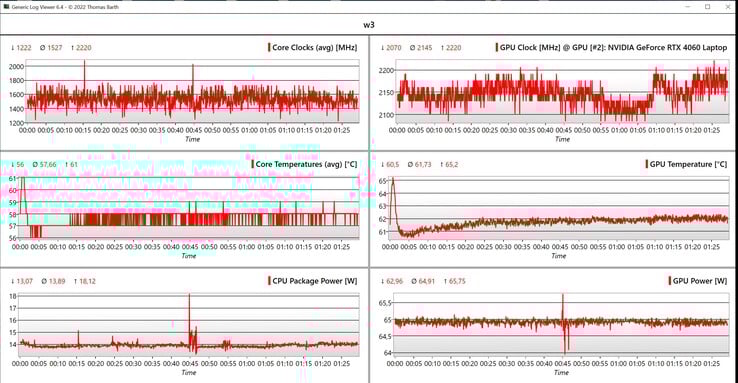Click the GPU Temperature peak near start
The height and width of the screenshot is (383, 738).
pos(393,179)
